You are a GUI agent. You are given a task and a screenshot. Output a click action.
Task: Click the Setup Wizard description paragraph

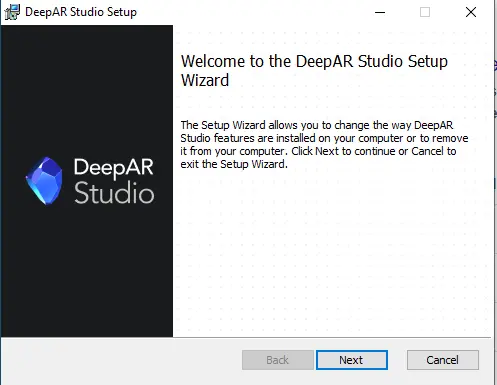[324, 145]
